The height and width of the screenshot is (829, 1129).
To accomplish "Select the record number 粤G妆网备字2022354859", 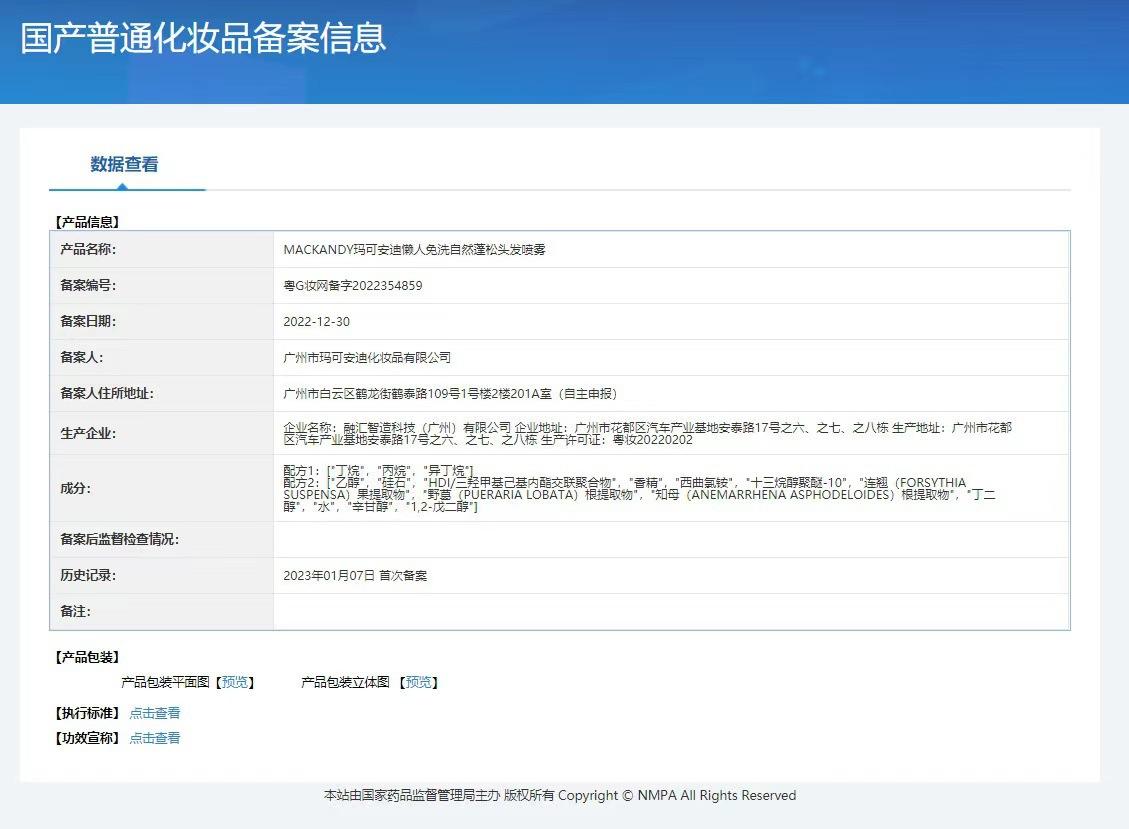I will [353, 286].
